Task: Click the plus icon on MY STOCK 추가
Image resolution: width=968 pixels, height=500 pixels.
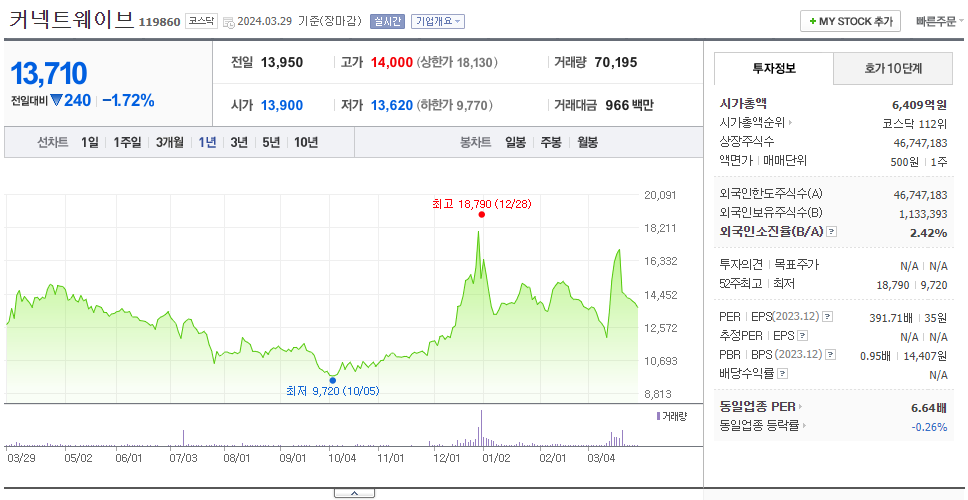Action: [812, 22]
